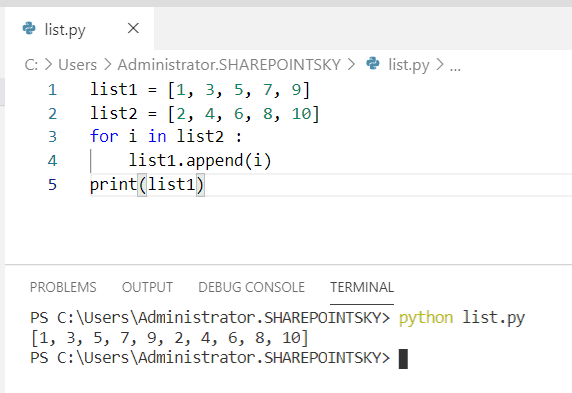This screenshot has height=393, width=572.
Task: Place cursor on 'list1 = [1, 3, 5, 7, 9]'
Action: tap(200, 90)
